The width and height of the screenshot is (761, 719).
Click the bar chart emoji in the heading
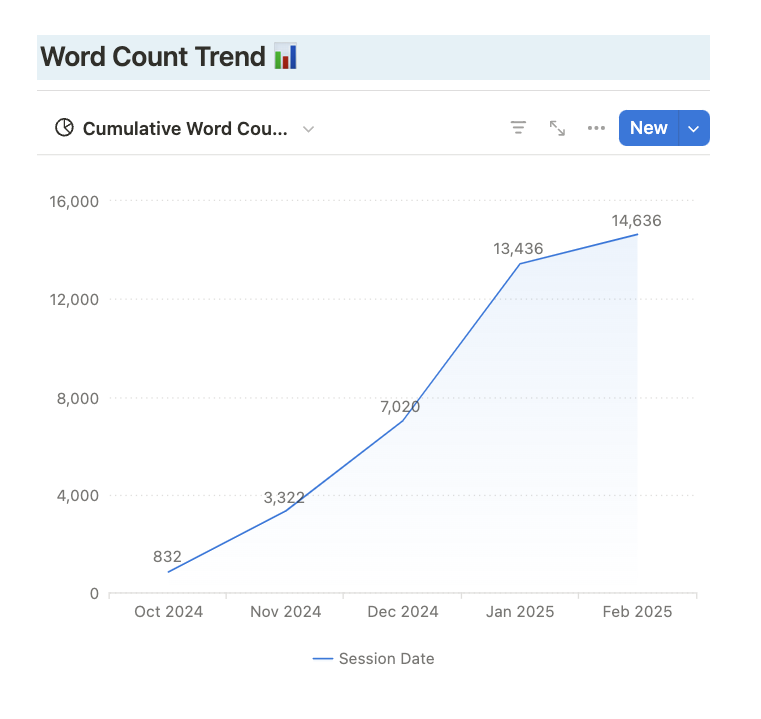[285, 56]
